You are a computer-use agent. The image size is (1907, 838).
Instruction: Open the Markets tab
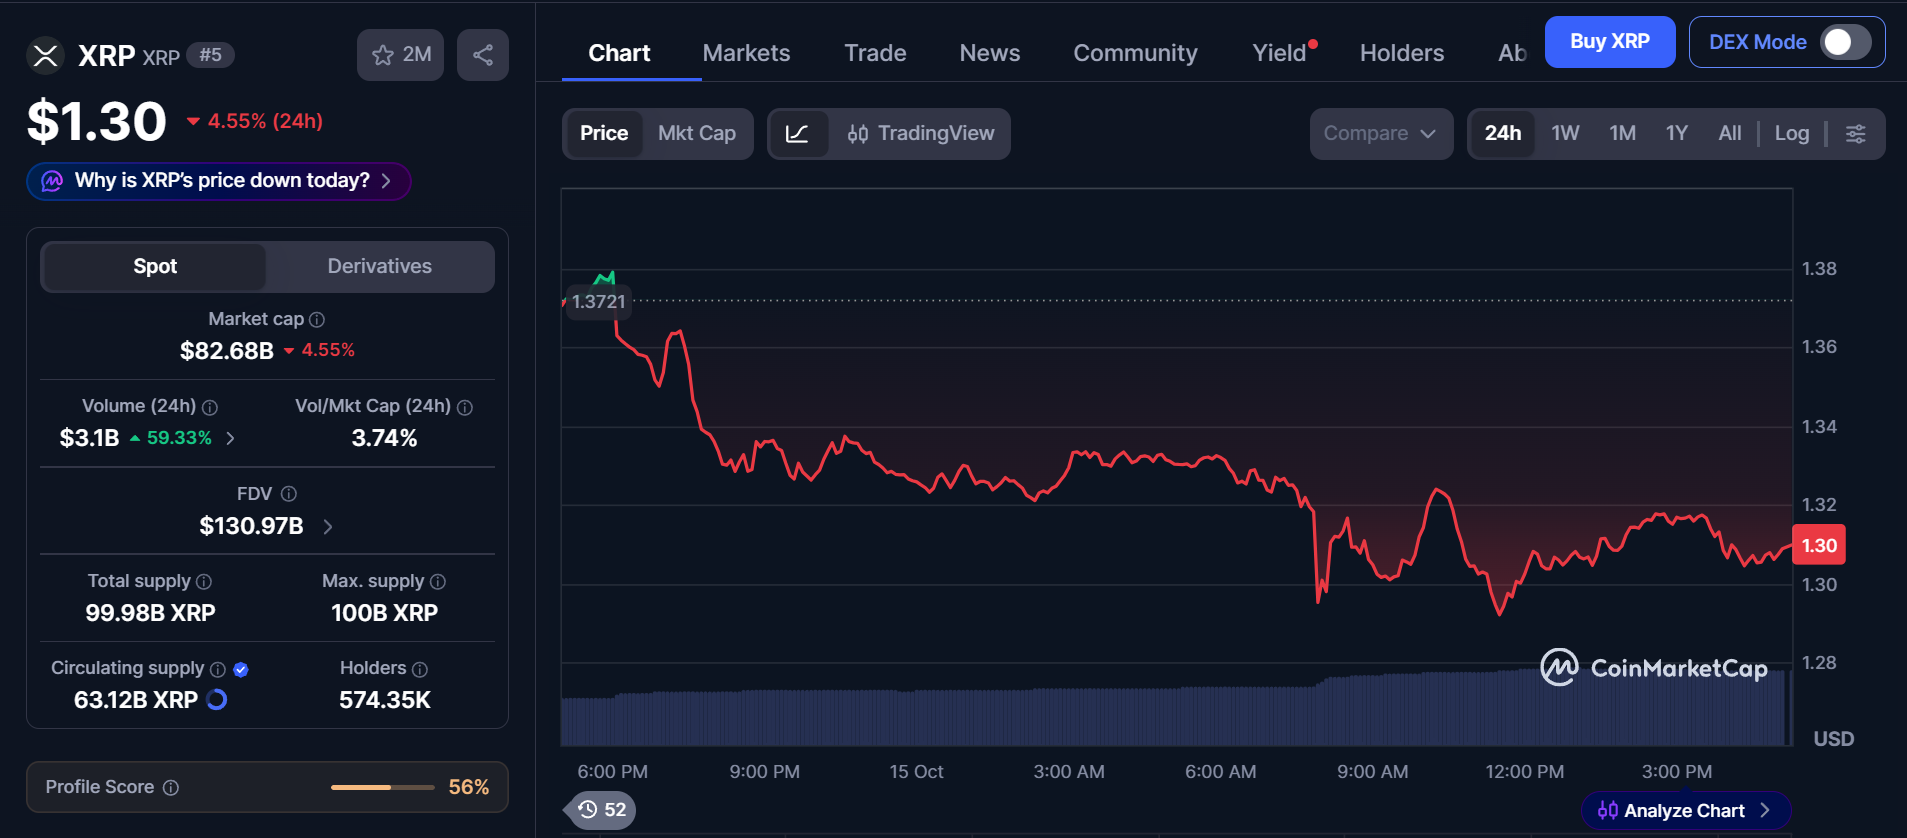tap(747, 53)
